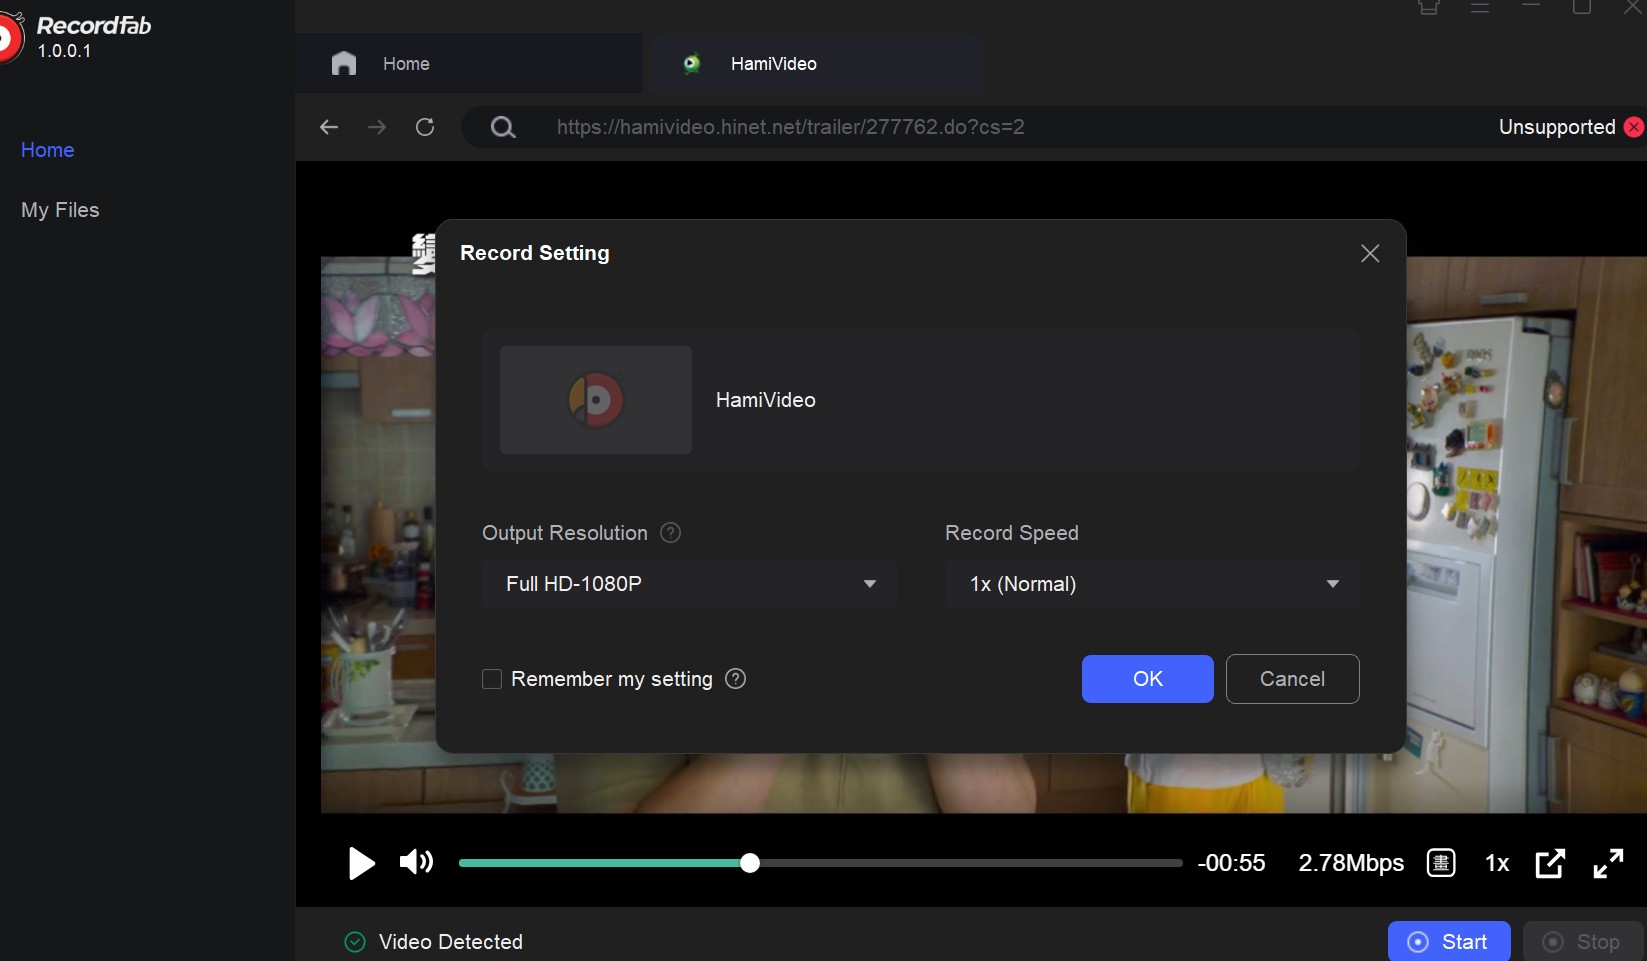Reload the page with the refresh icon
The image size is (1647, 961).
point(425,127)
